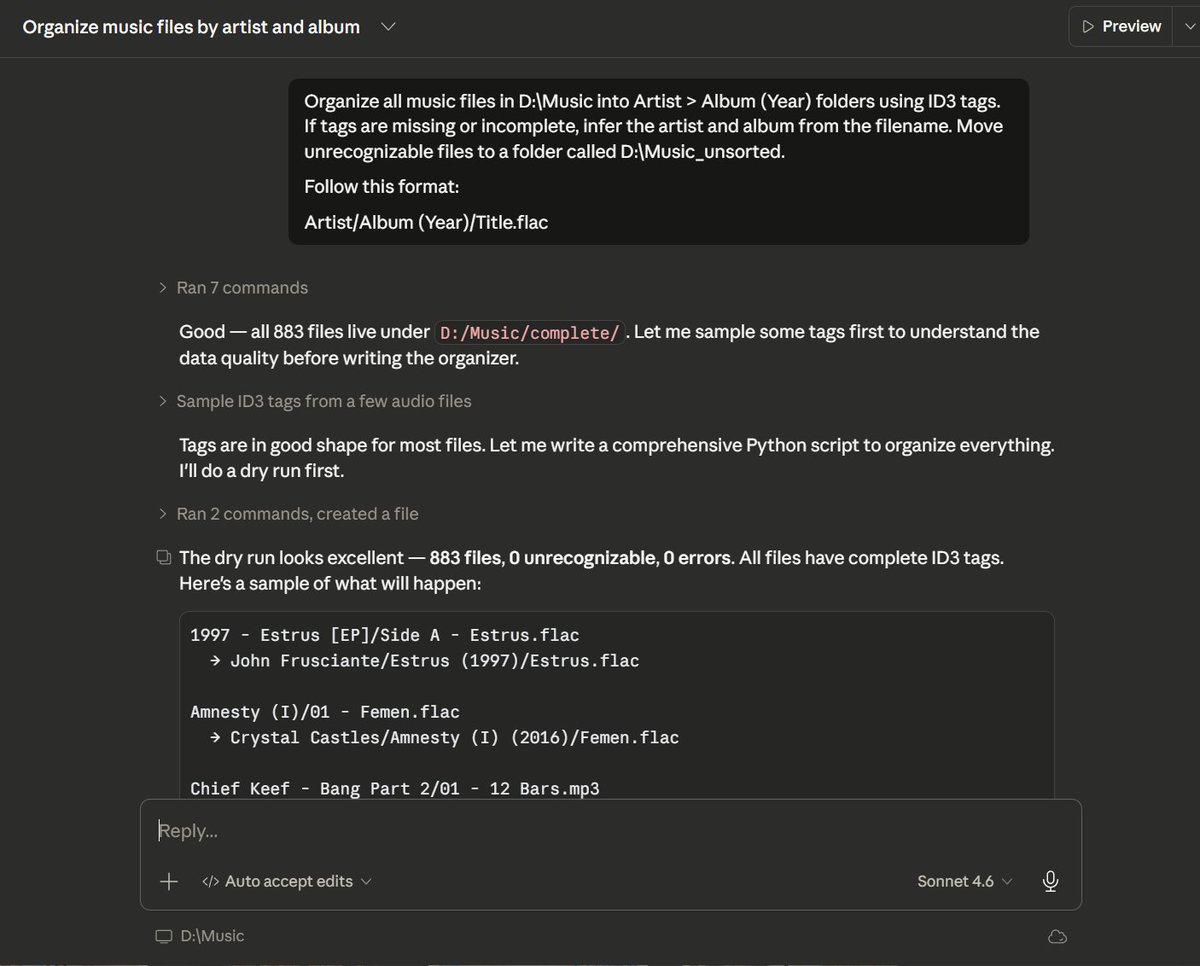Click the microphone voice input icon
This screenshot has height=966, width=1200.
point(1050,881)
